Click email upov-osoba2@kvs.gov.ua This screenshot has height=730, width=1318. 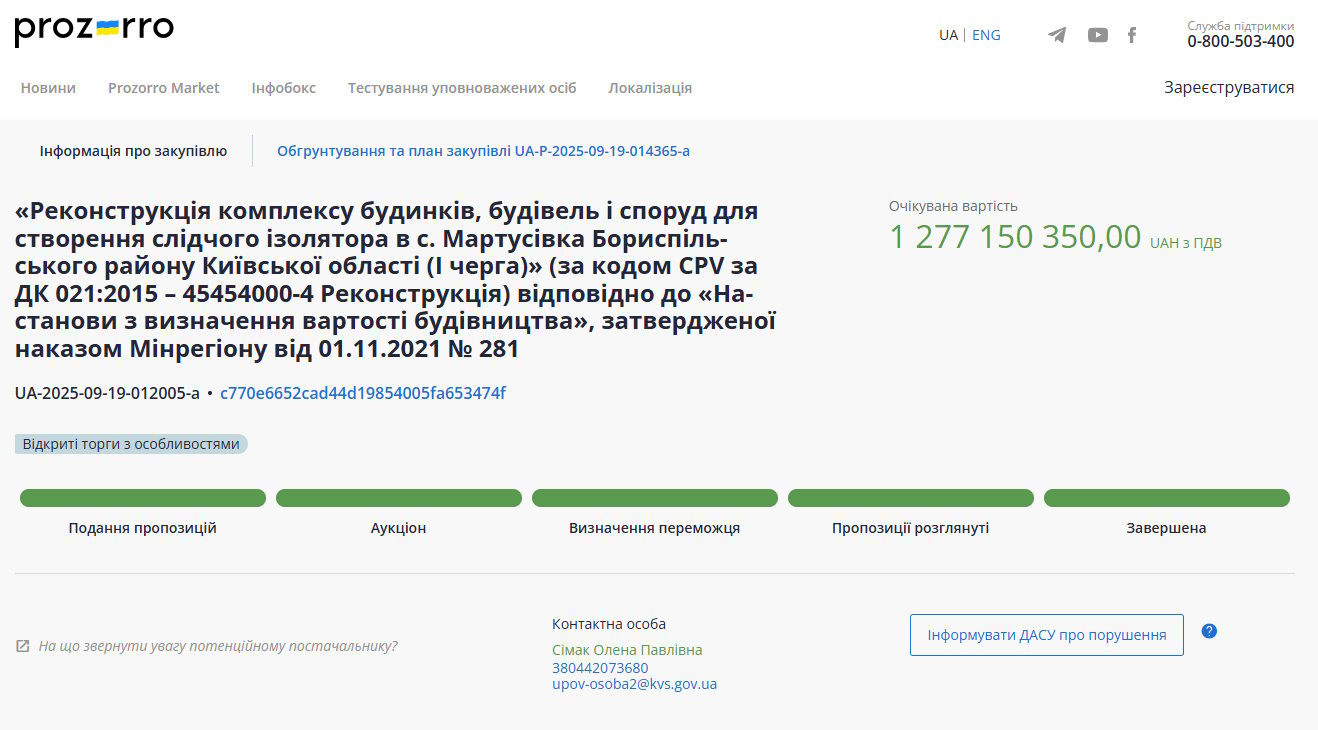pyautogui.click(x=634, y=685)
